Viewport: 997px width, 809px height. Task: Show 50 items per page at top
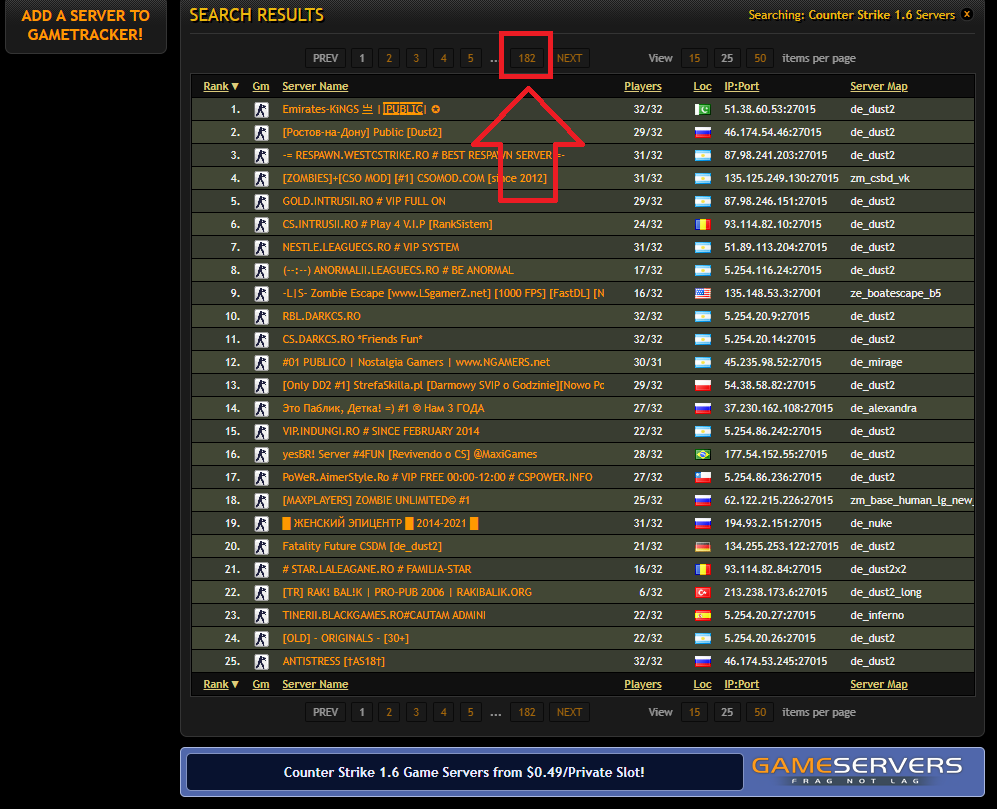(x=760, y=58)
